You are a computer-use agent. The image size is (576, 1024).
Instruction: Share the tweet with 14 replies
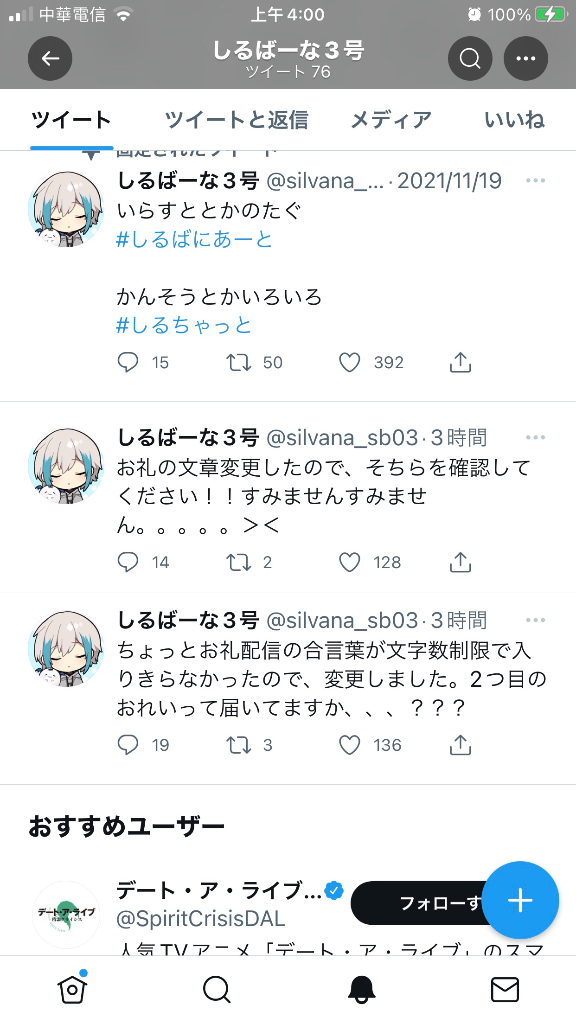coord(460,562)
